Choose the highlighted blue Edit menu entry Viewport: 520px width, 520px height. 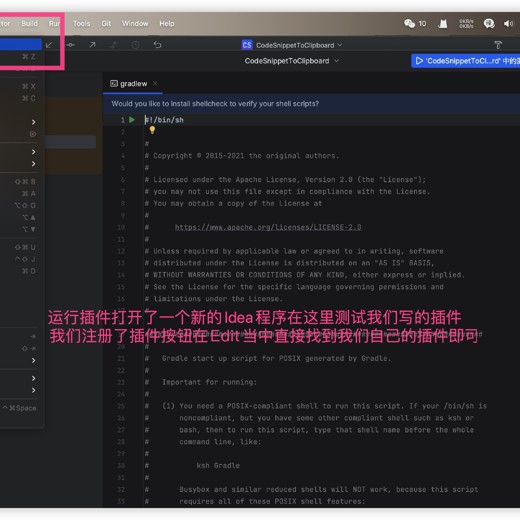tap(21, 45)
